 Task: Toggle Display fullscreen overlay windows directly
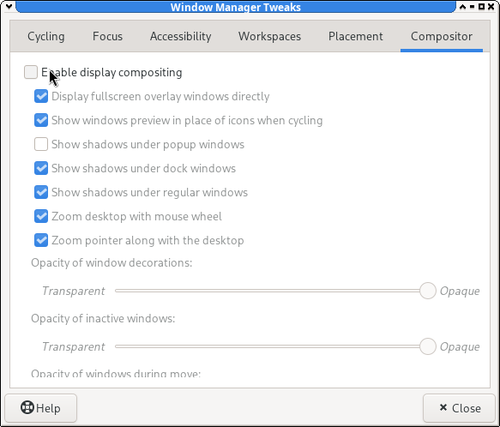[x=41, y=96]
